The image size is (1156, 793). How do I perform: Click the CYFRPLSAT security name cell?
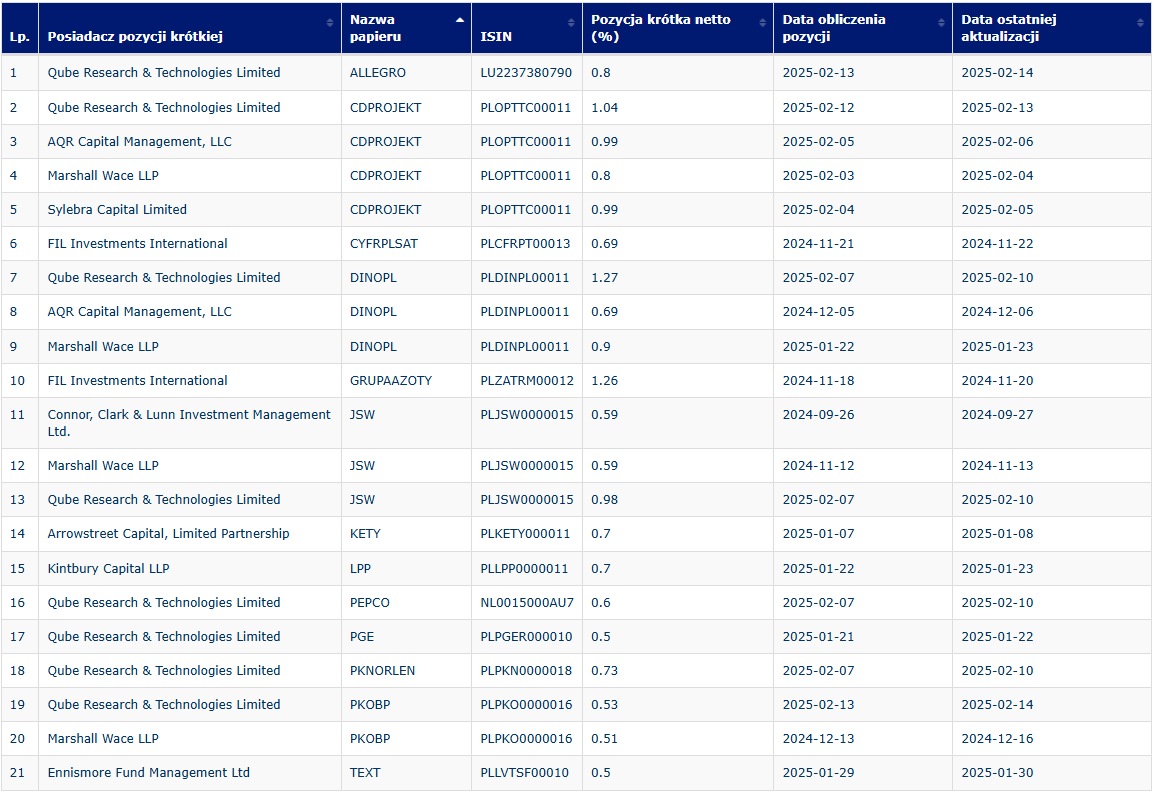pyautogui.click(x=385, y=244)
